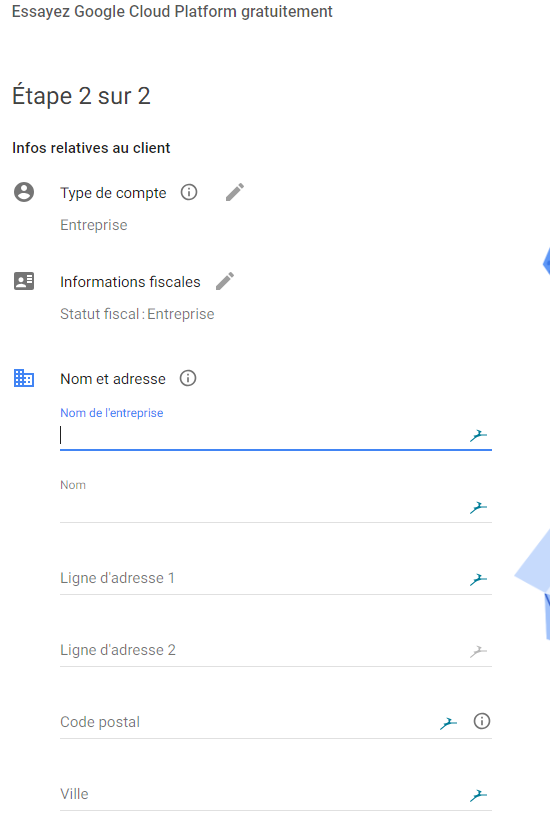Show info tooltip for Nom et adresse
The width and height of the screenshot is (550, 827).
click(x=188, y=378)
